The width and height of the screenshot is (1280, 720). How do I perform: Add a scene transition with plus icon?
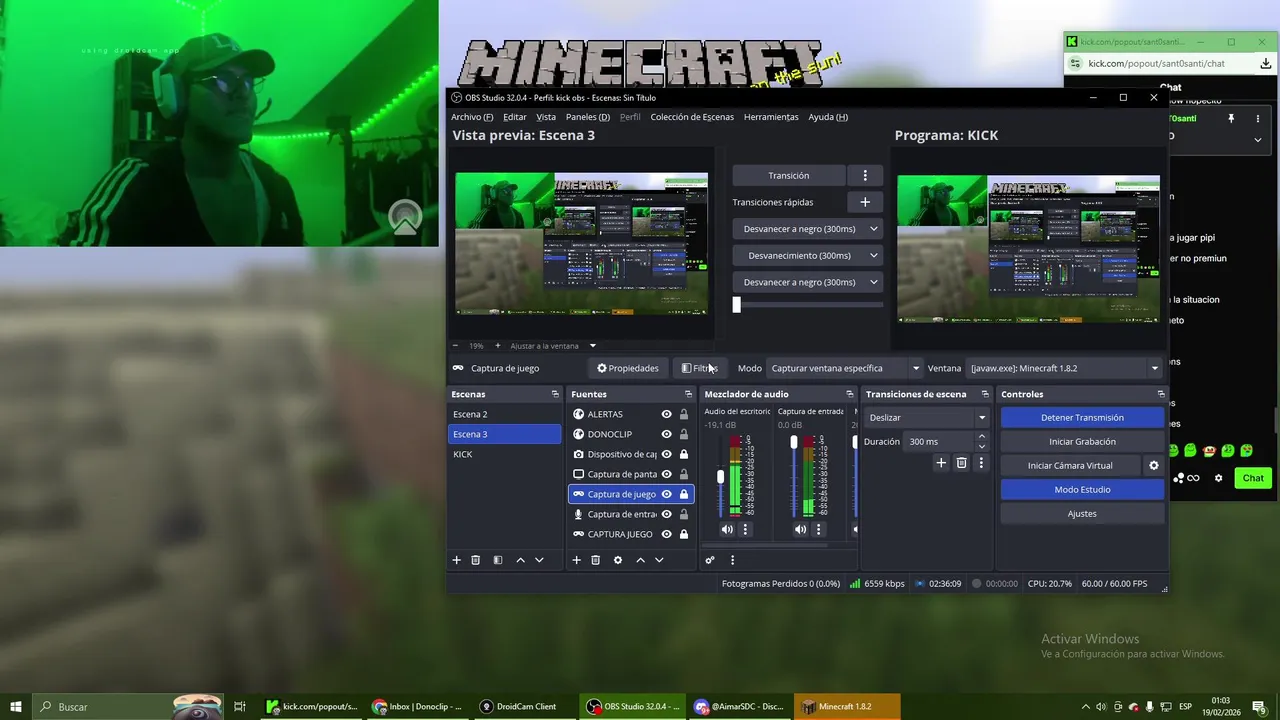click(941, 463)
